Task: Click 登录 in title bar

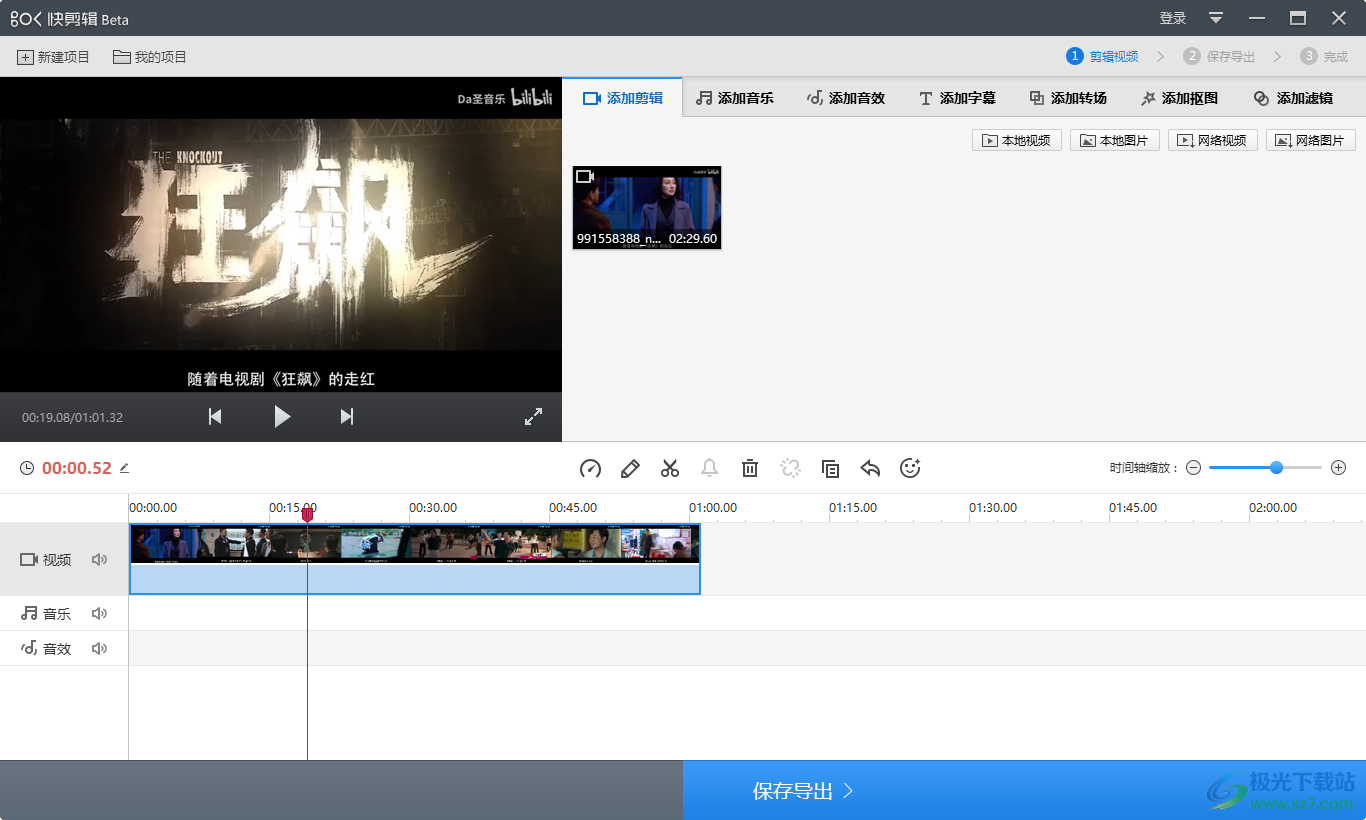Action: 1173,18
